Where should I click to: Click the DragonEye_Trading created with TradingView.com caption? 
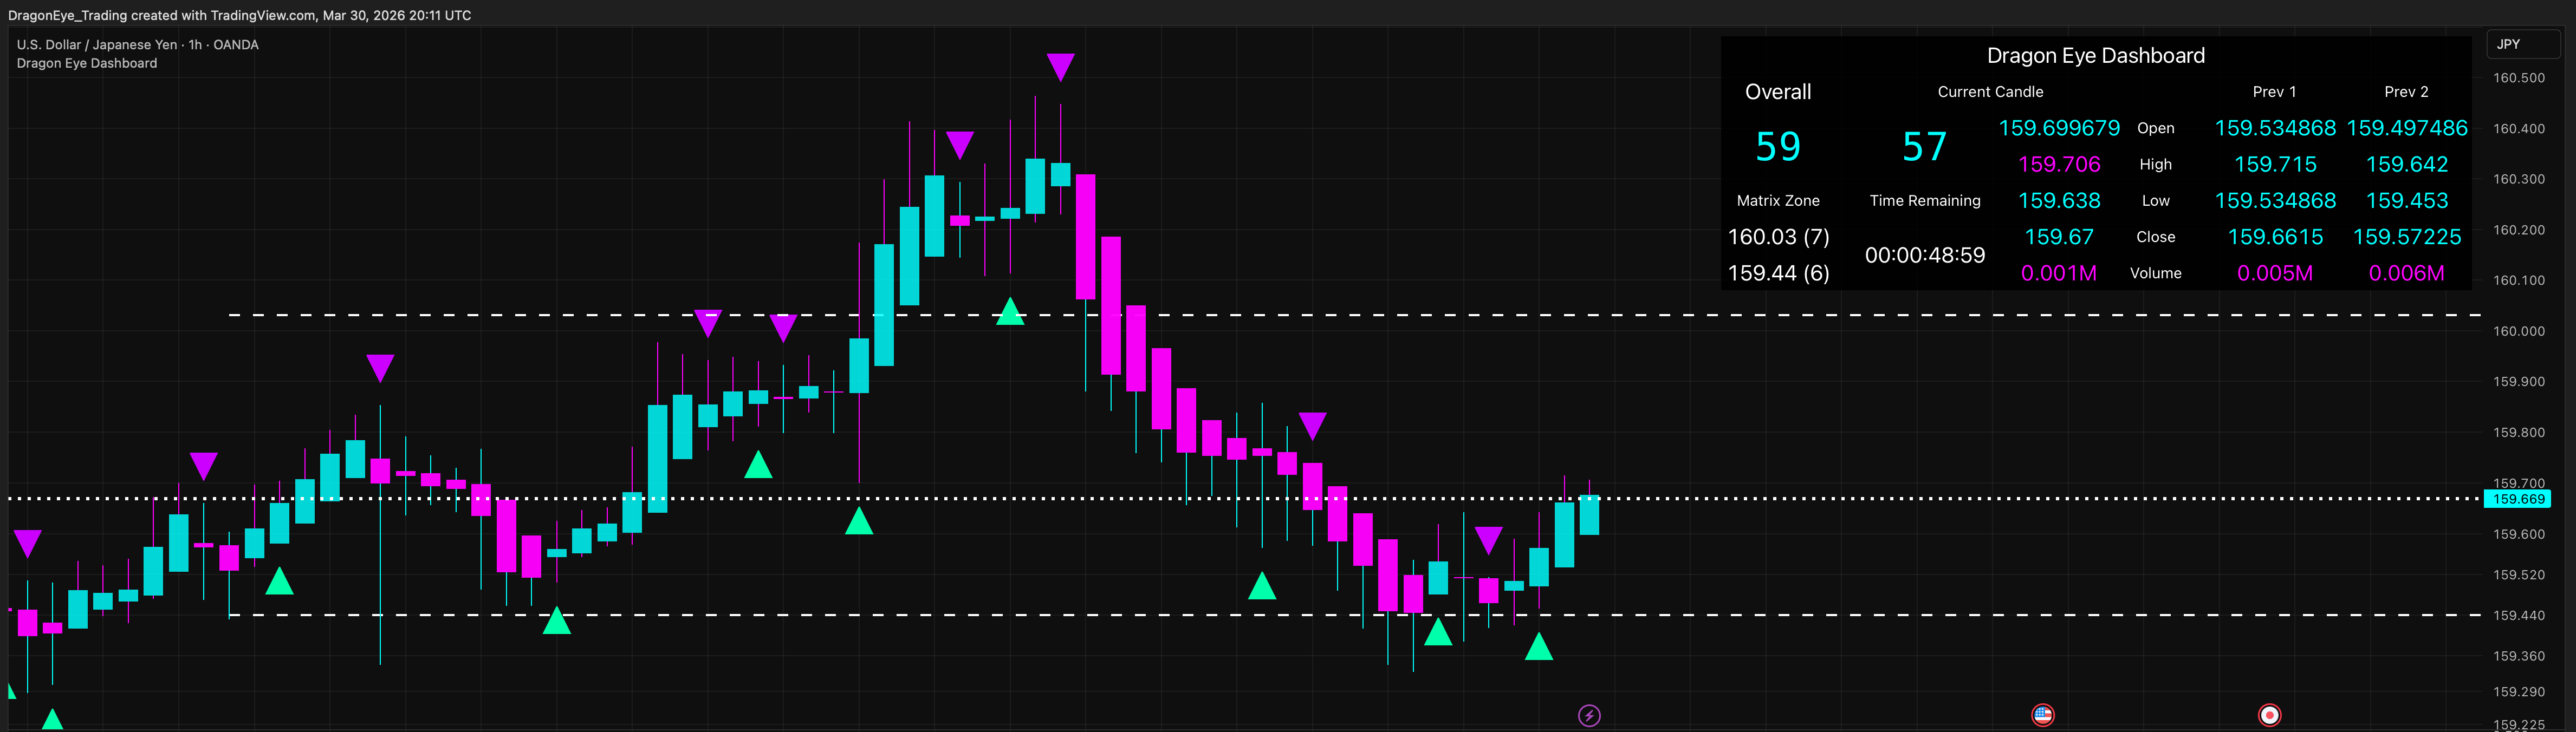239,15
